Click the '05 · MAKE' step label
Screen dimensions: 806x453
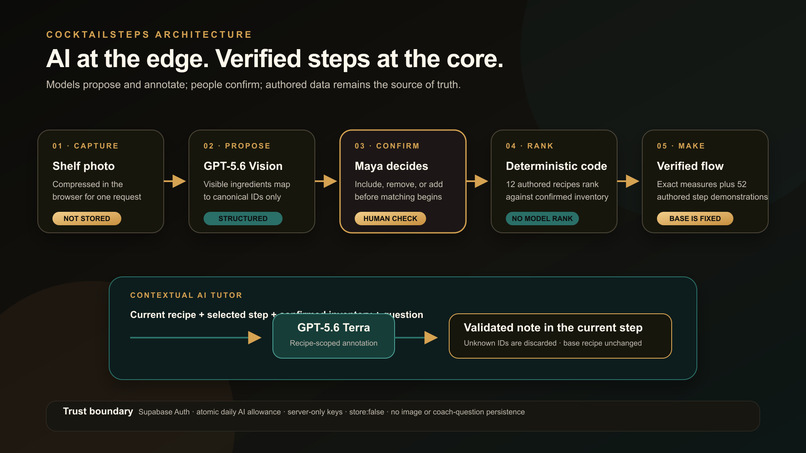(x=681, y=146)
